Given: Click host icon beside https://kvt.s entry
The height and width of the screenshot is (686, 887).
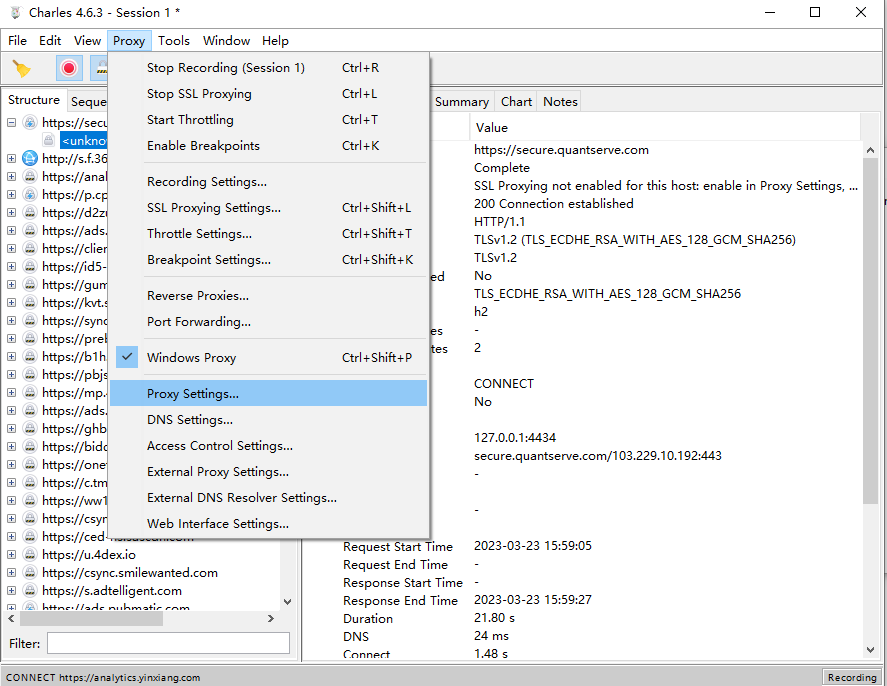Looking at the screenshot, I should (30, 303).
